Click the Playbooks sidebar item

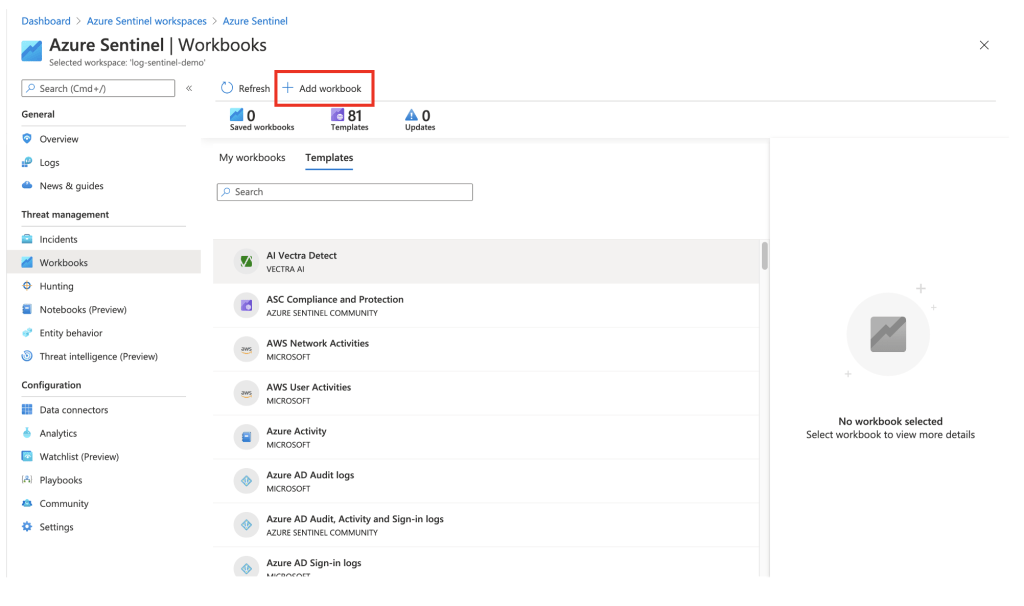click(x=60, y=480)
